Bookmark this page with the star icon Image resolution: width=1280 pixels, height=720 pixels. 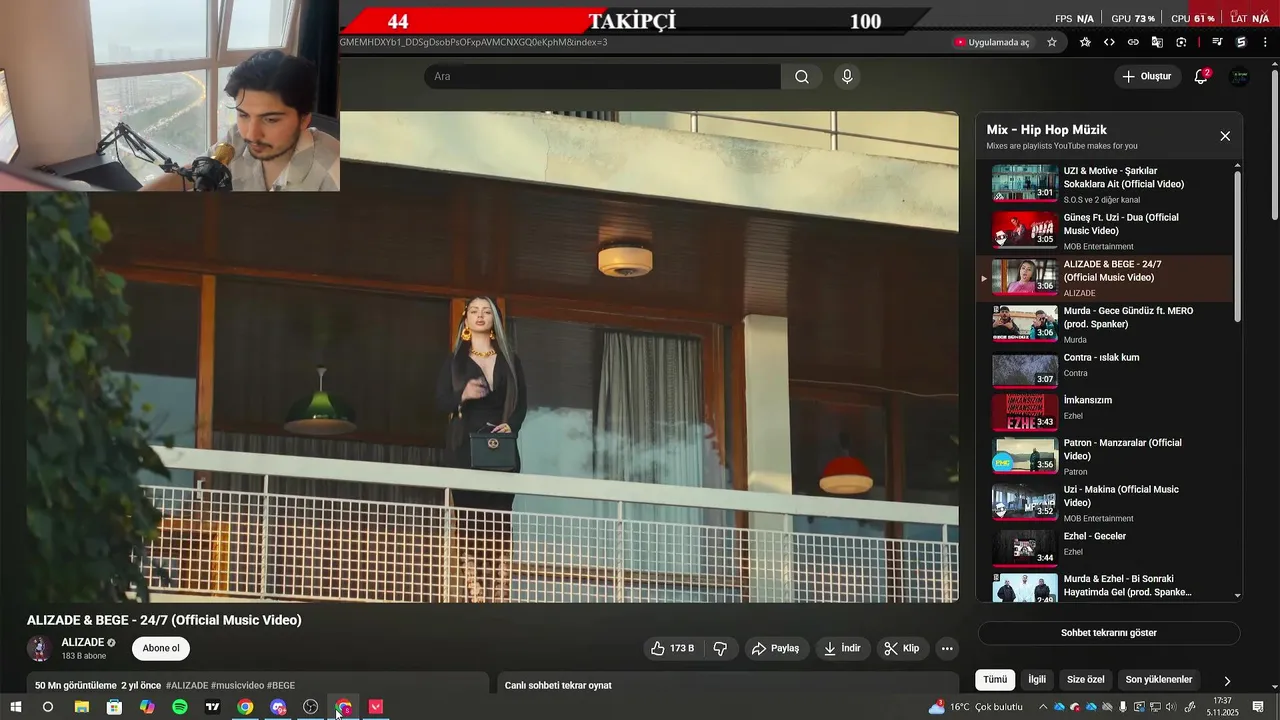[1052, 42]
